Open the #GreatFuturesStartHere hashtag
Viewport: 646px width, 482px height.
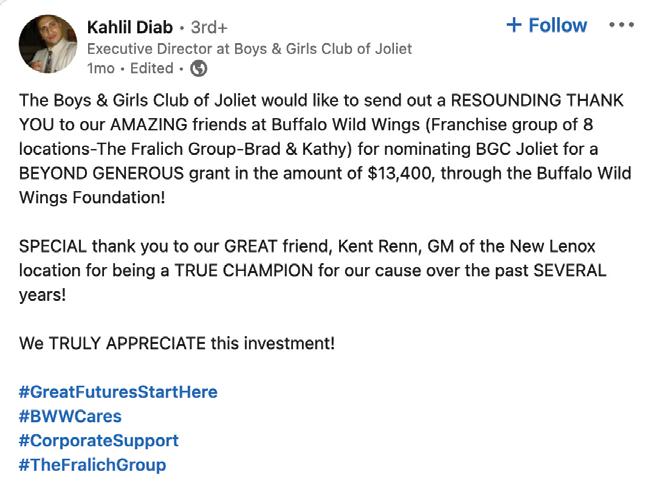coord(118,392)
